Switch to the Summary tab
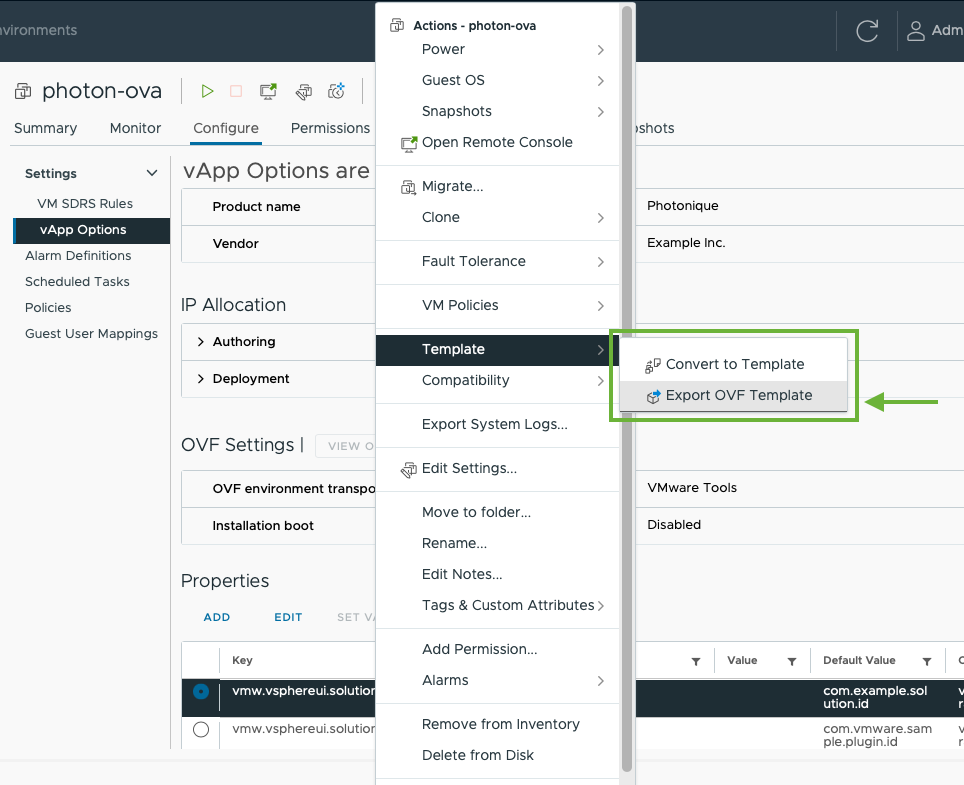964x785 pixels. coord(45,128)
